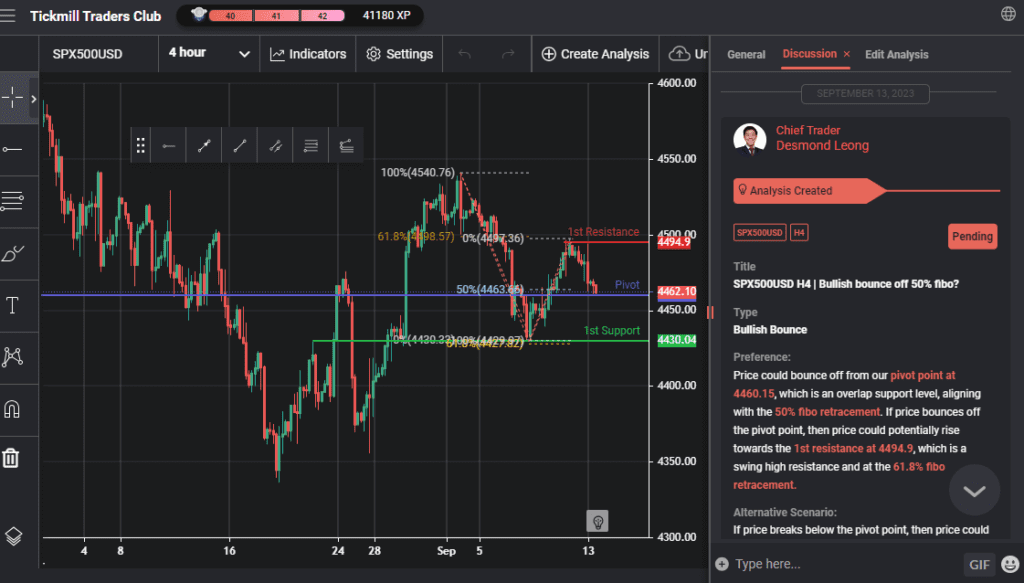This screenshot has width=1024, height=583.
Task: Open the 4 hour timeframe dropdown
Action: 209,54
